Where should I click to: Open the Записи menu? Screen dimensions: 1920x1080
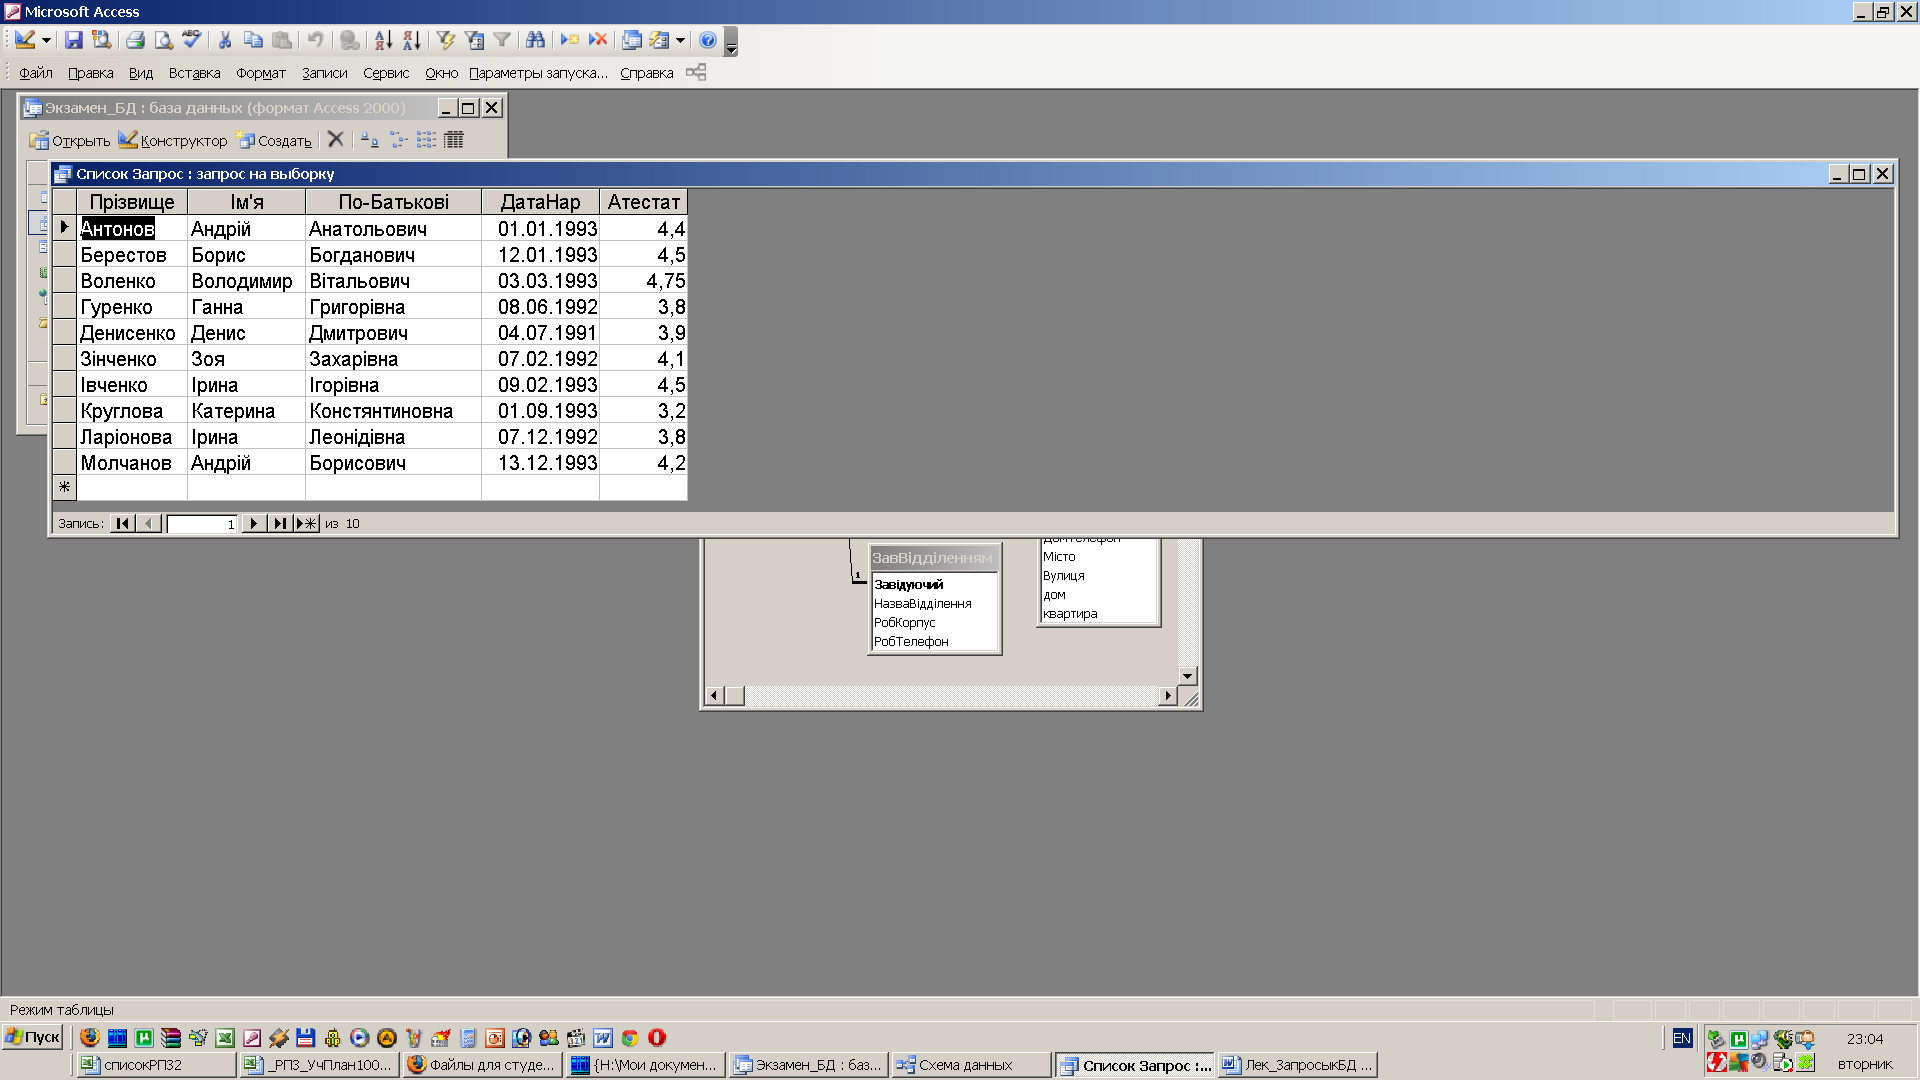(325, 73)
